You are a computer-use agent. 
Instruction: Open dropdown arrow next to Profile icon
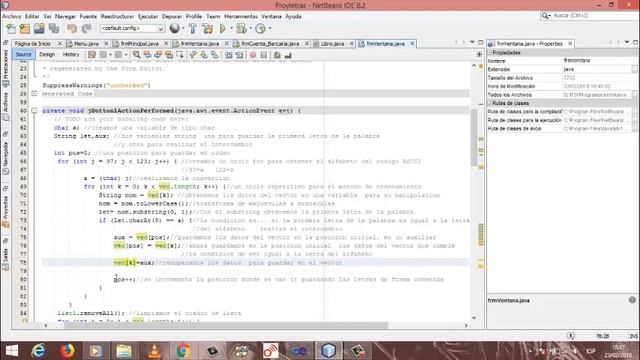[270, 29]
